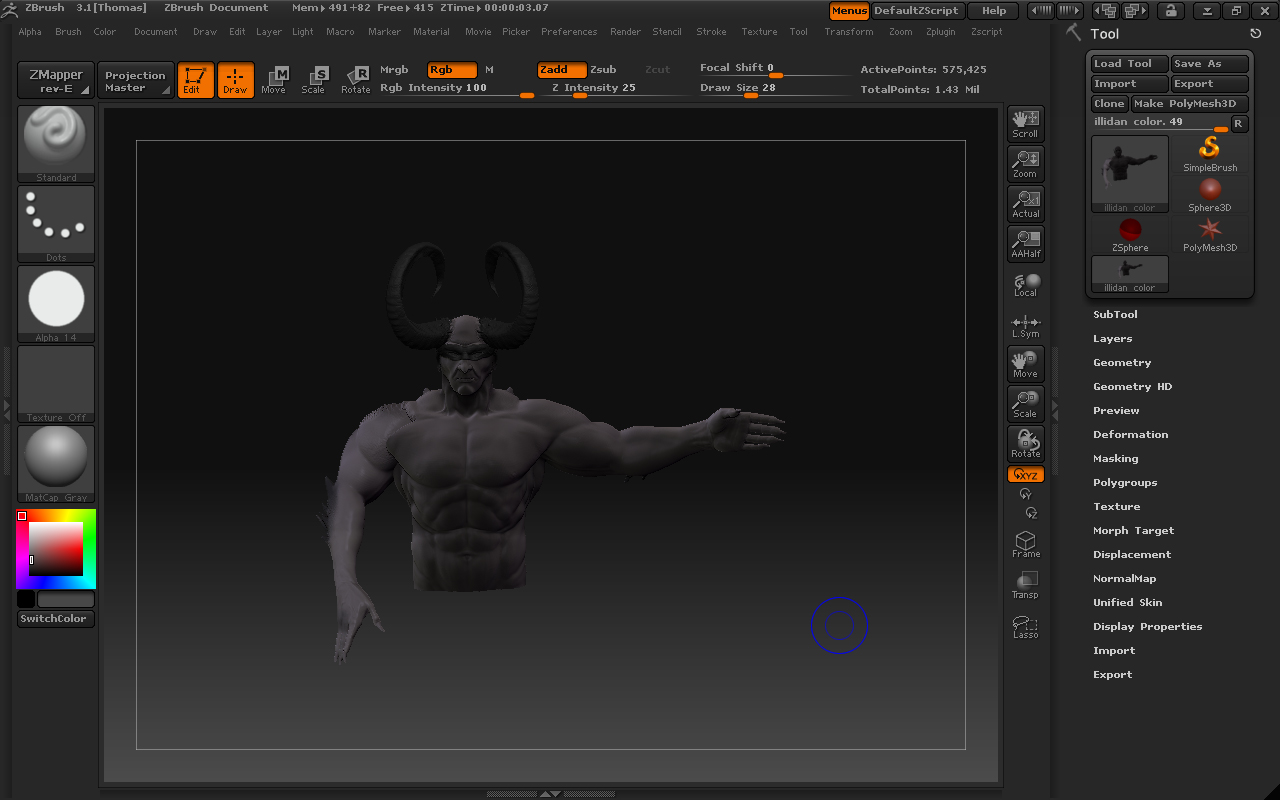Activate the Rotate tool next to Scale

click(x=356, y=80)
